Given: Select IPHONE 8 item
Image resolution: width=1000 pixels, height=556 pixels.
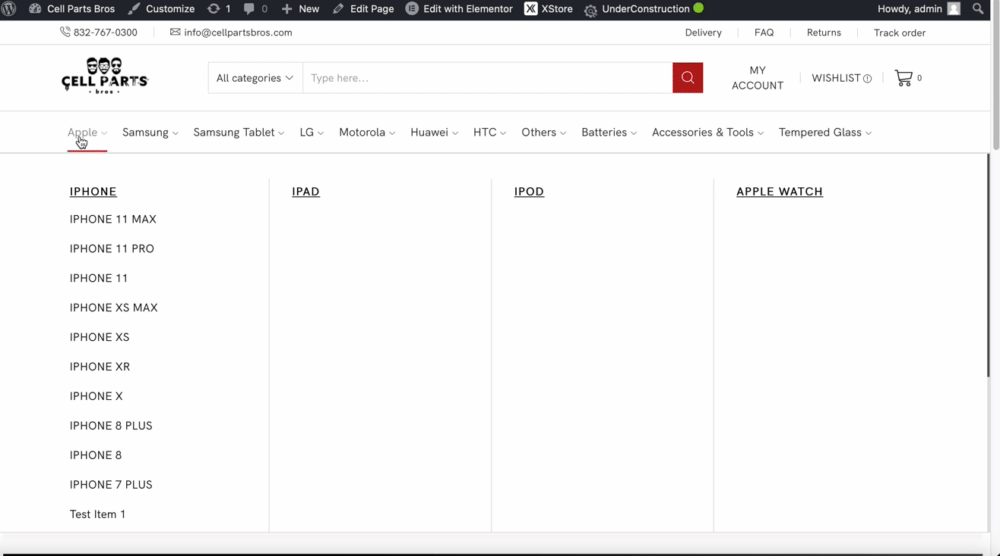Looking at the screenshot, I should [x=96, y=455].
